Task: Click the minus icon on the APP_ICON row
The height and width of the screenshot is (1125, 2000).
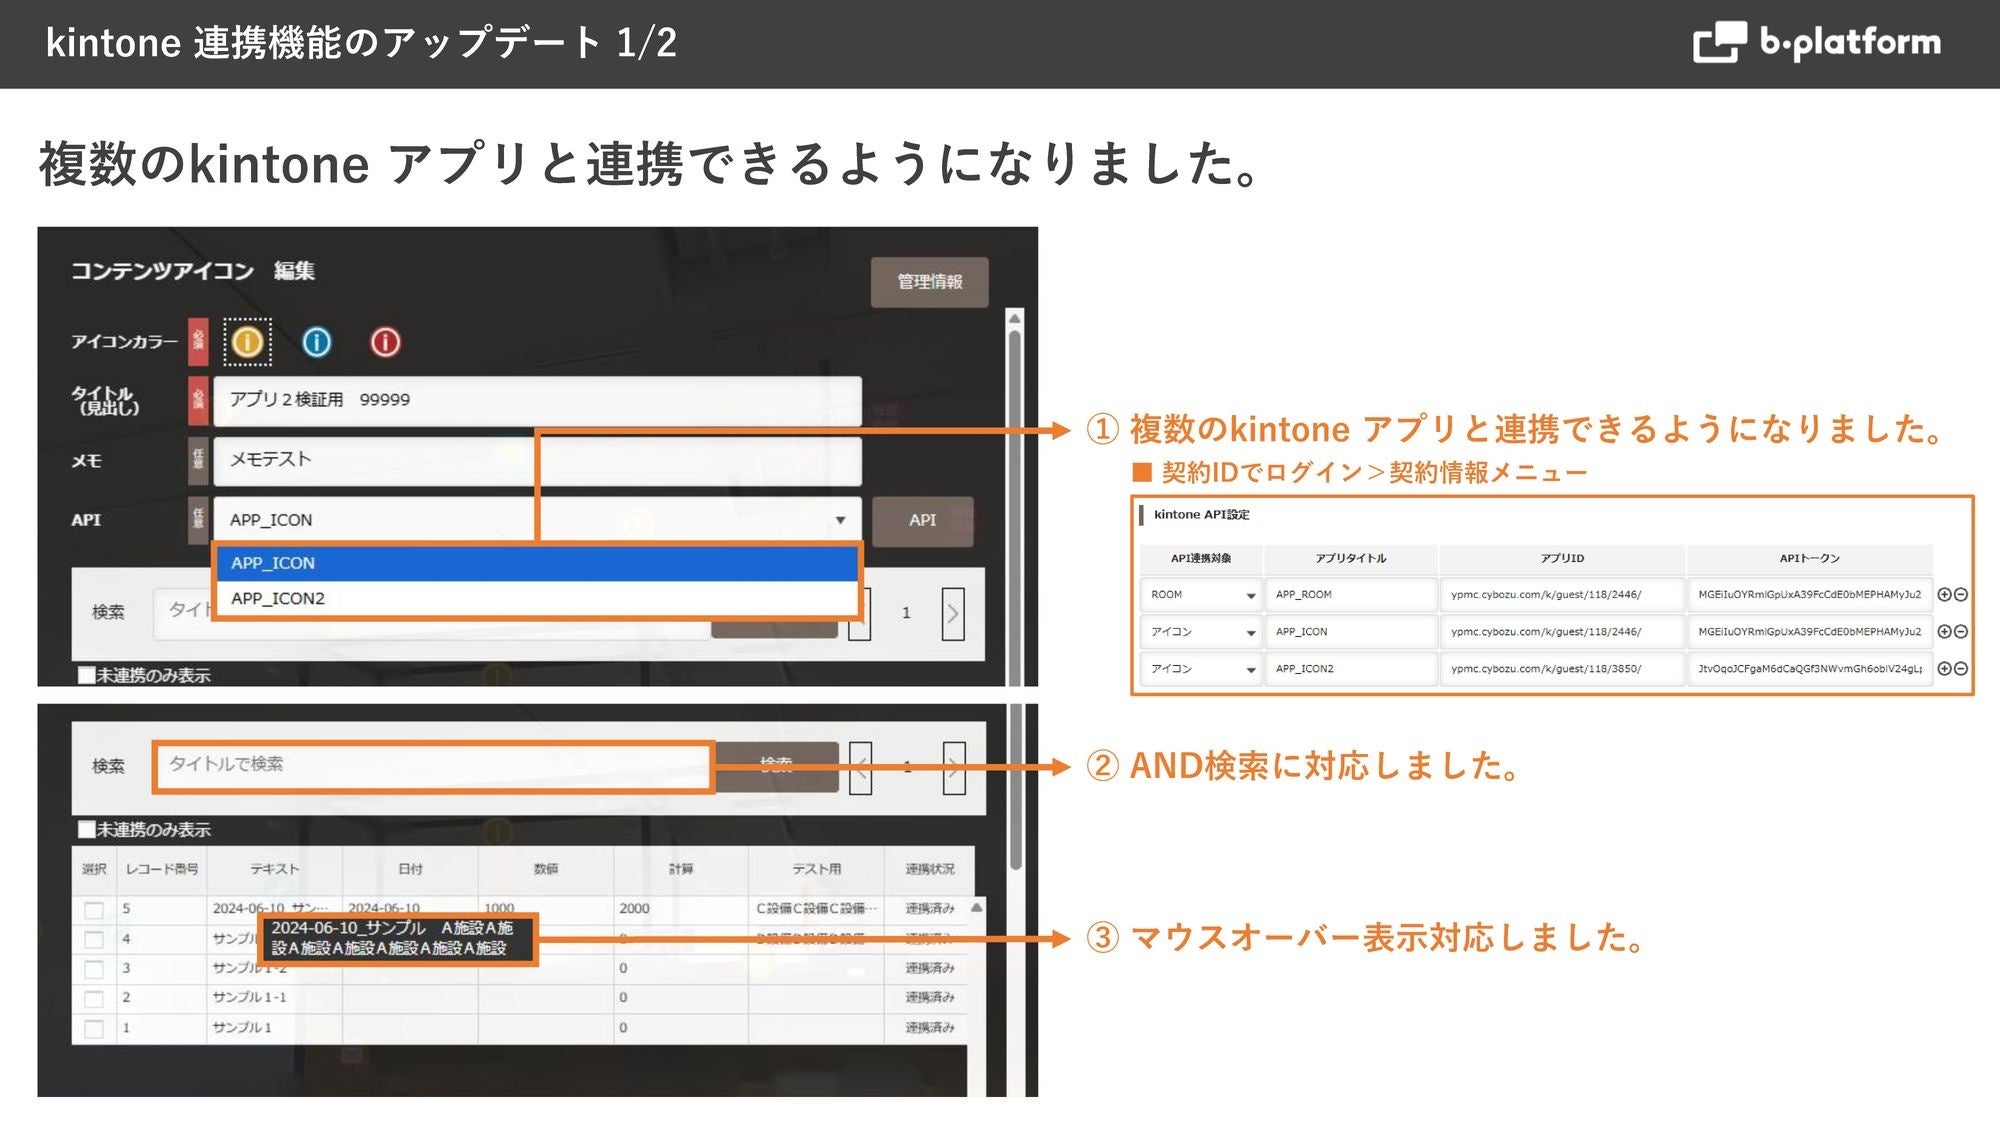Action: (x=1961, y=631)
